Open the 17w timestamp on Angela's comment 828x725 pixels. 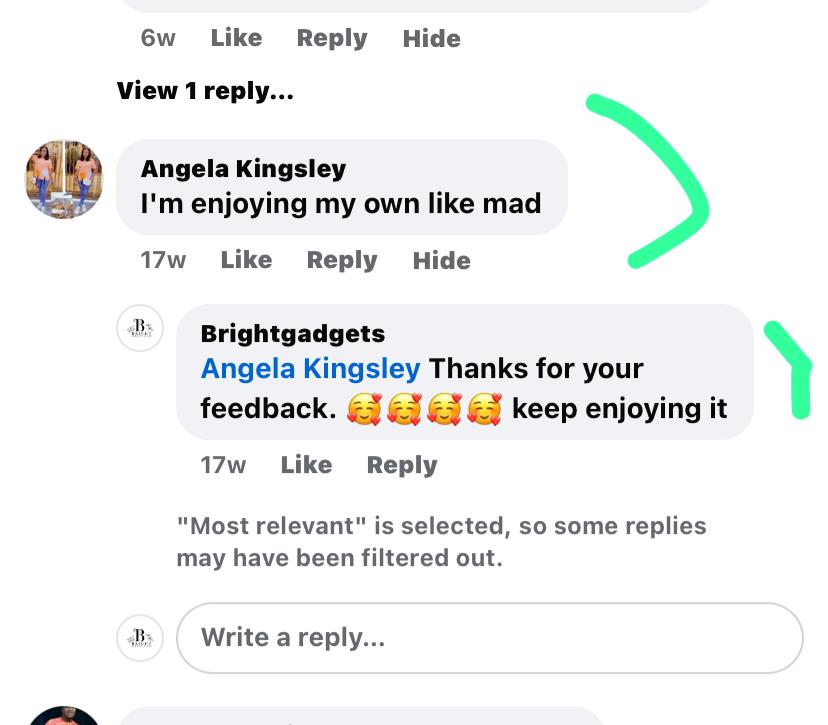coord(163,260)
